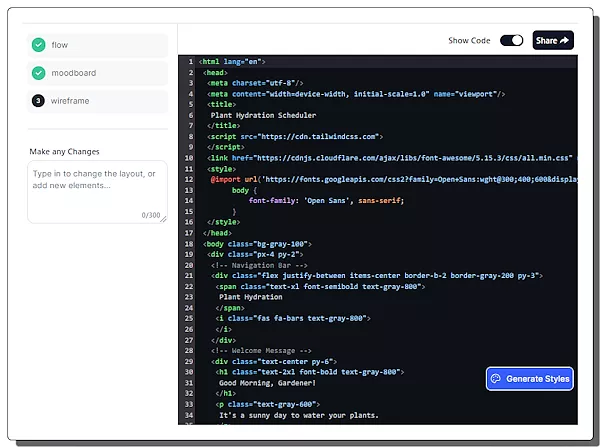Image resolution: width=600 pixels, height=447 pixels.
Task: Click the 'Good Morning, Gardener!' code line
Action: coord(267,383)
